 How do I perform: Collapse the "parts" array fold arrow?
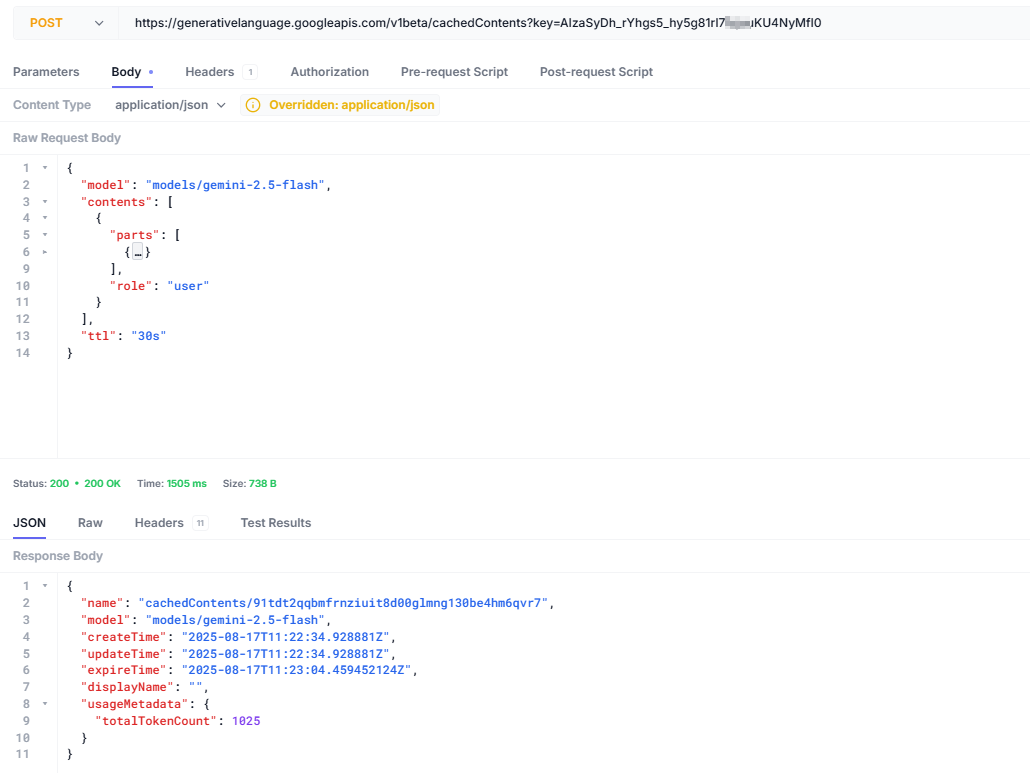(x=45, y=234)
